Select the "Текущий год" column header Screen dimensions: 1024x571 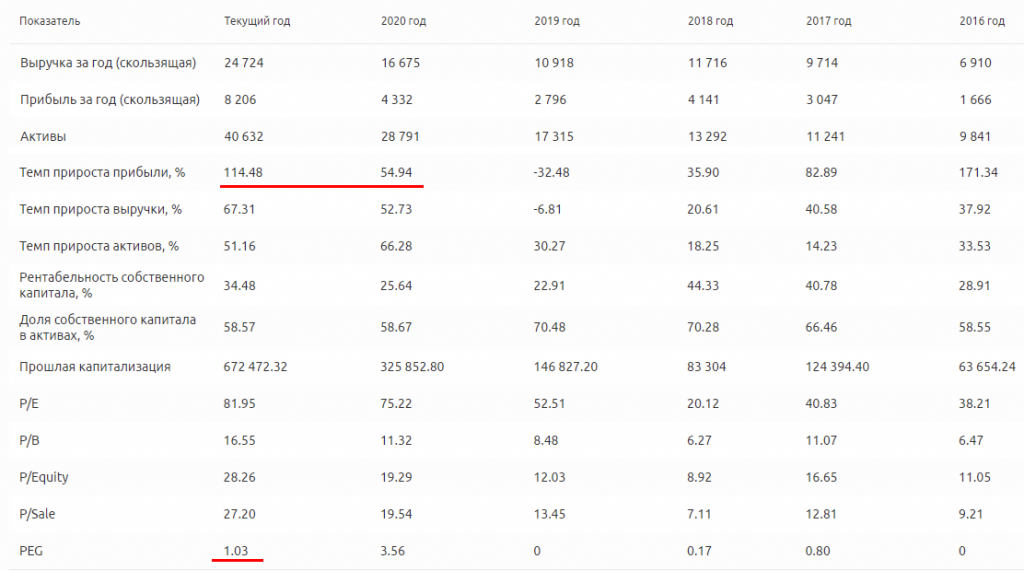coord(257,21)
